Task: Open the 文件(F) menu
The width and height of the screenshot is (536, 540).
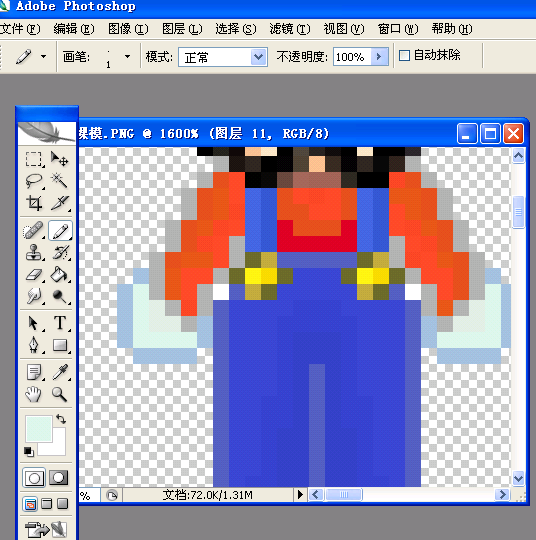Action: coord(20,29)
